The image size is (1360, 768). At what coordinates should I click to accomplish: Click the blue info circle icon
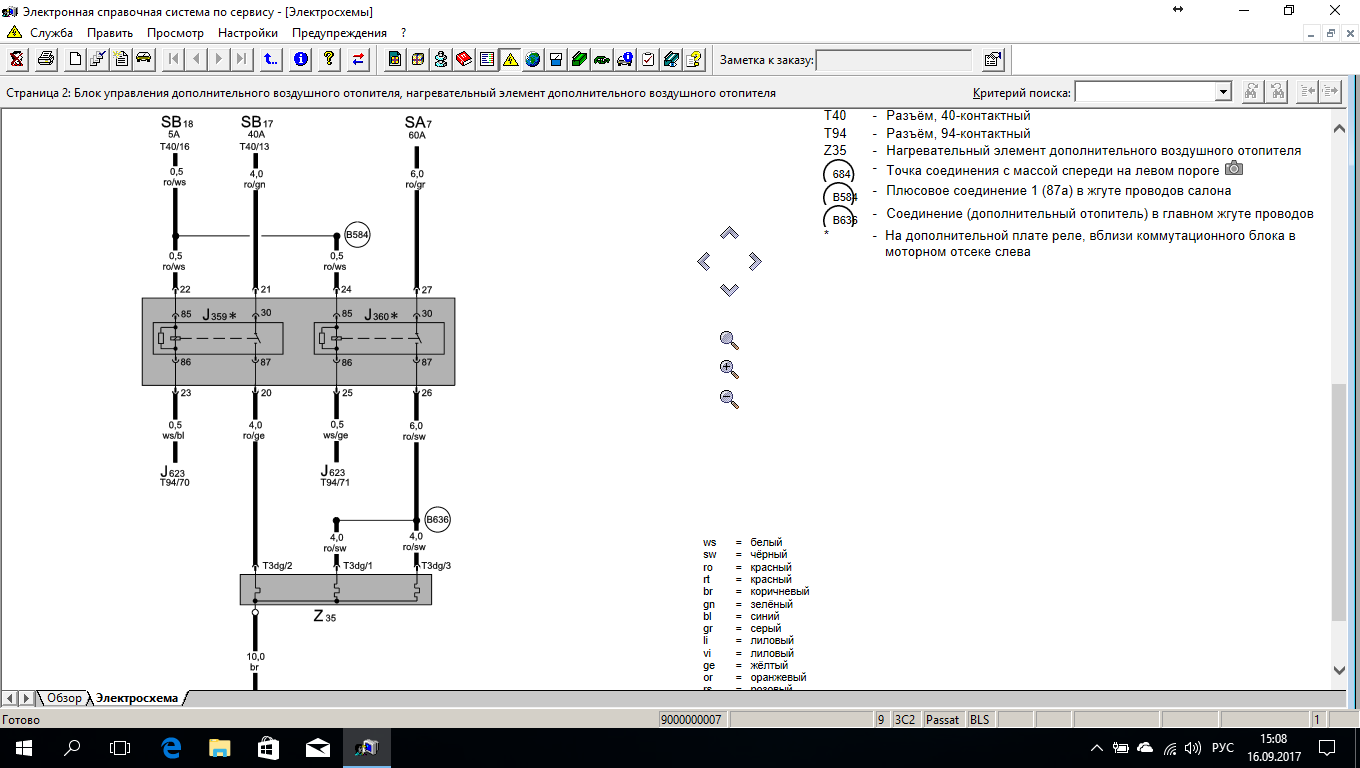pyautogui.click(x=301, y=59)
